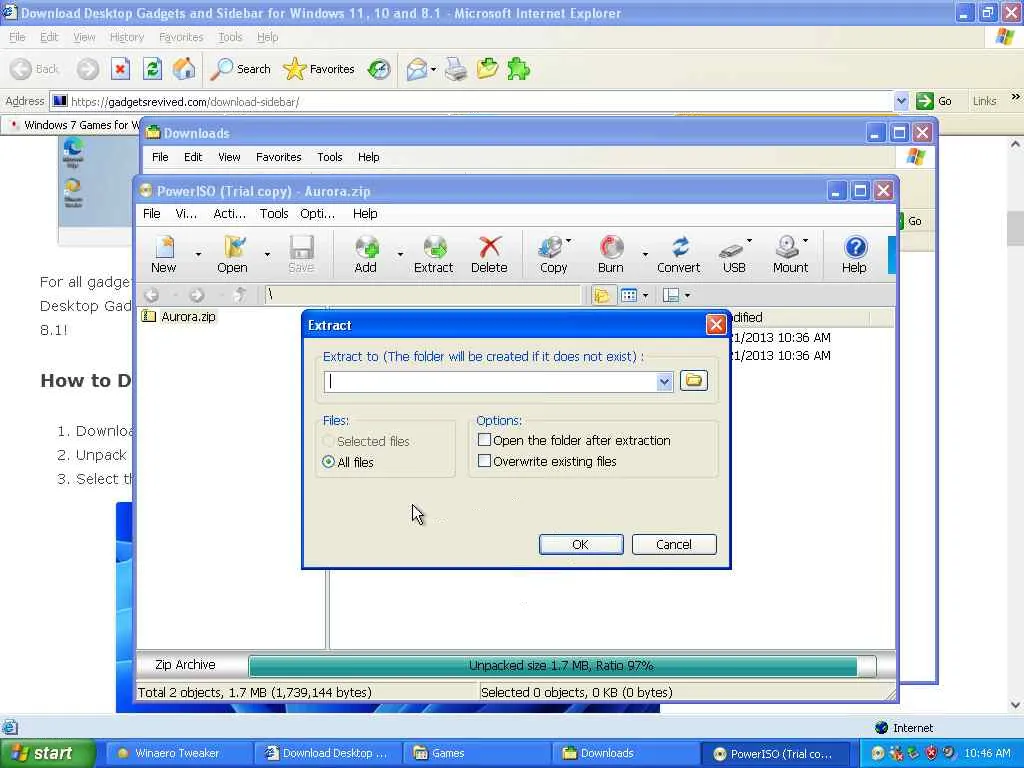Click the IE page scrollbar down arrow

pos(1015,705)
